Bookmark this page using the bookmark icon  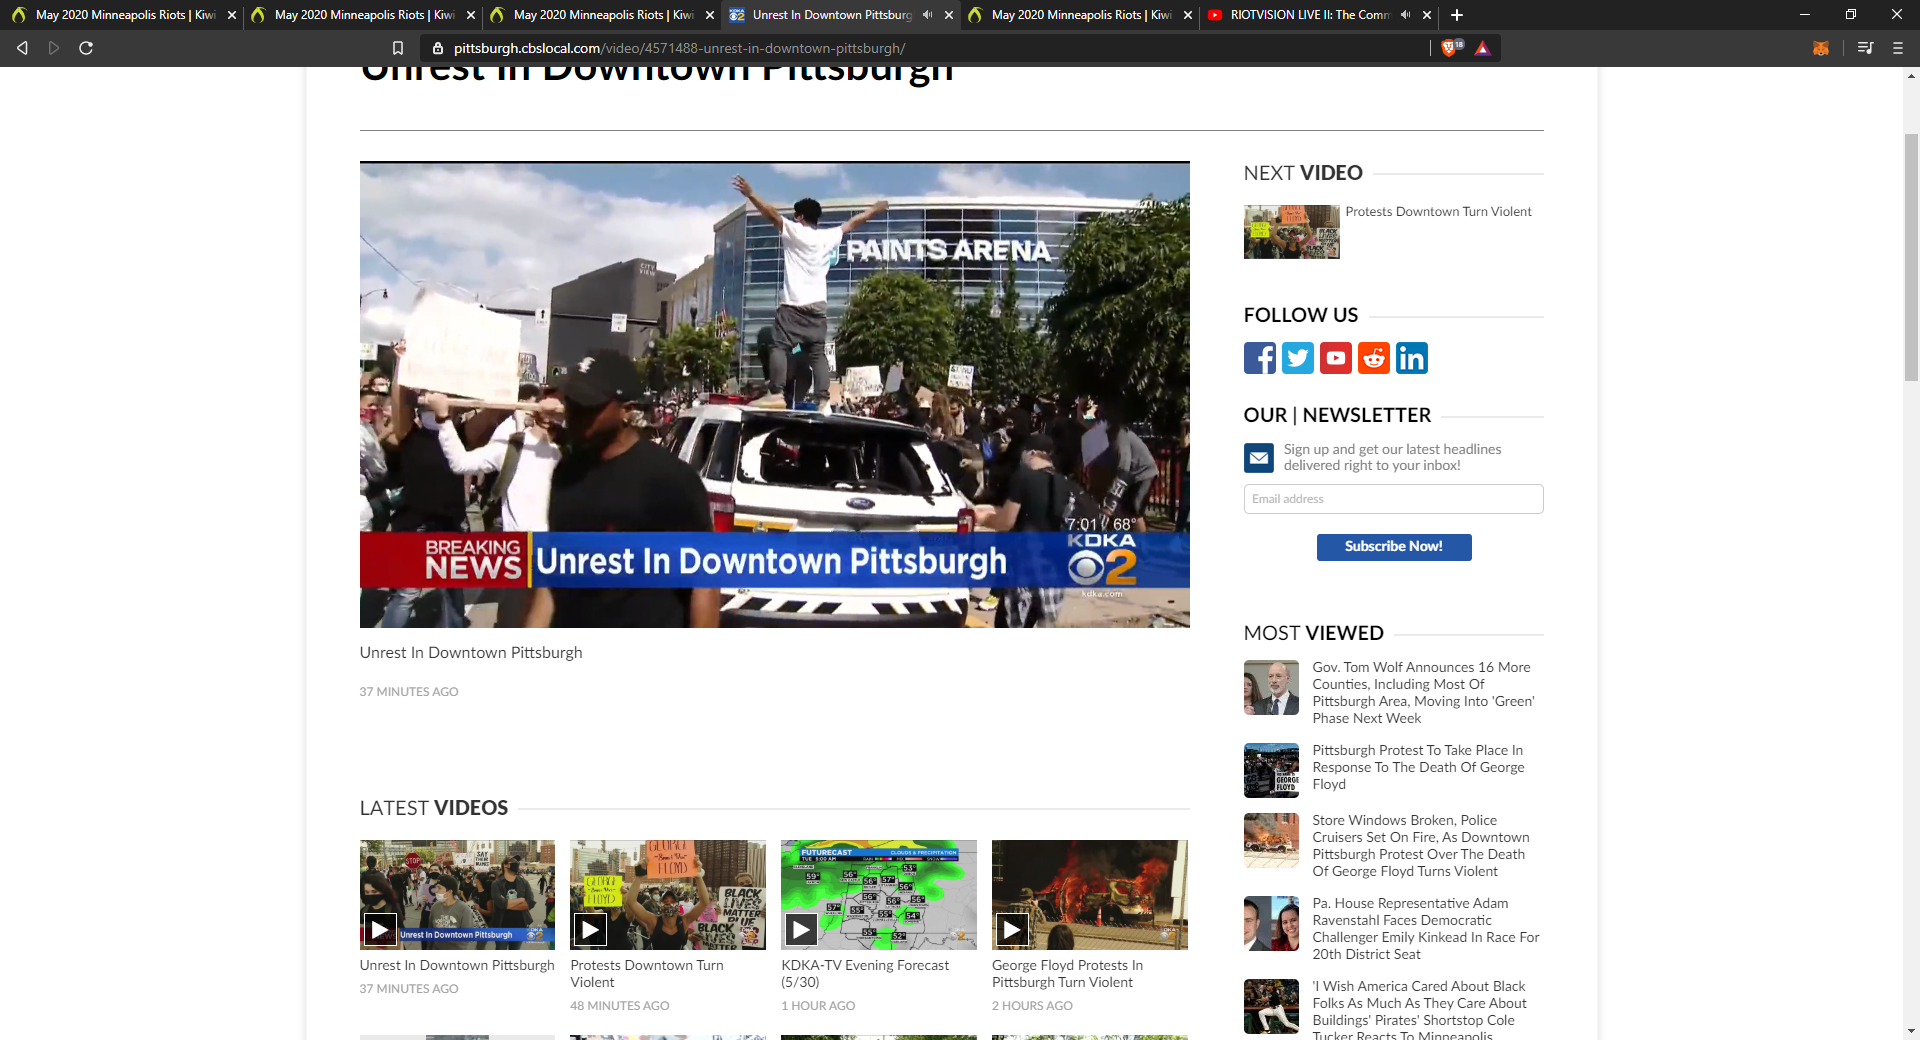point(397,48)
